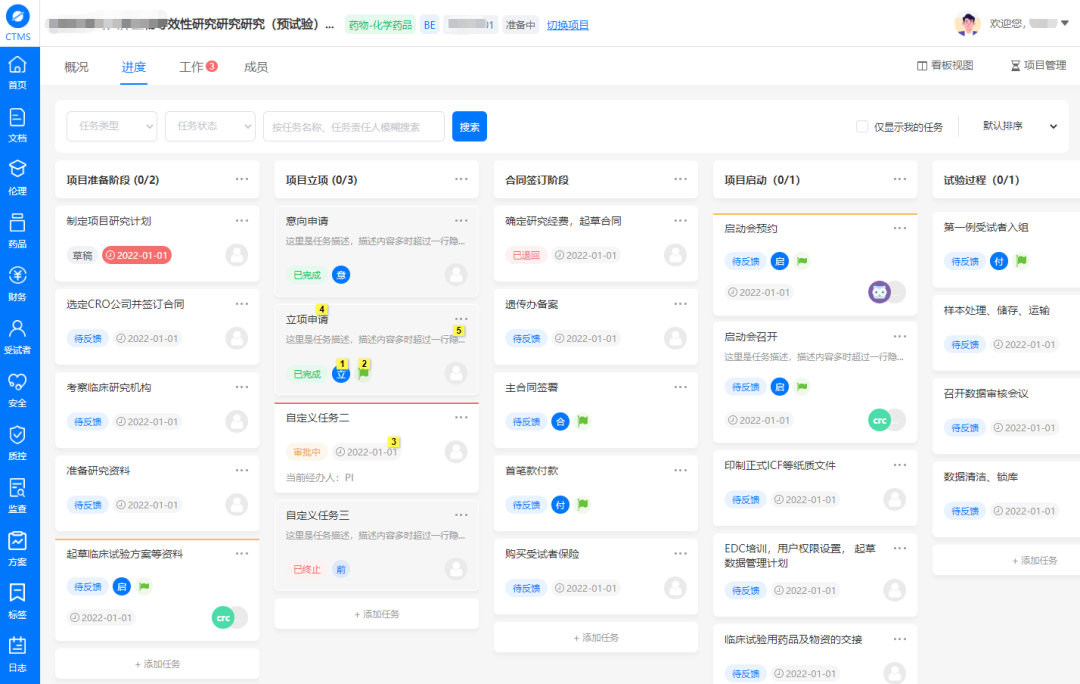This screenshot has width=1080, height=684.
Task: Click assignee avatar on 制定项目研究计划 card
Action: point(236,255)
